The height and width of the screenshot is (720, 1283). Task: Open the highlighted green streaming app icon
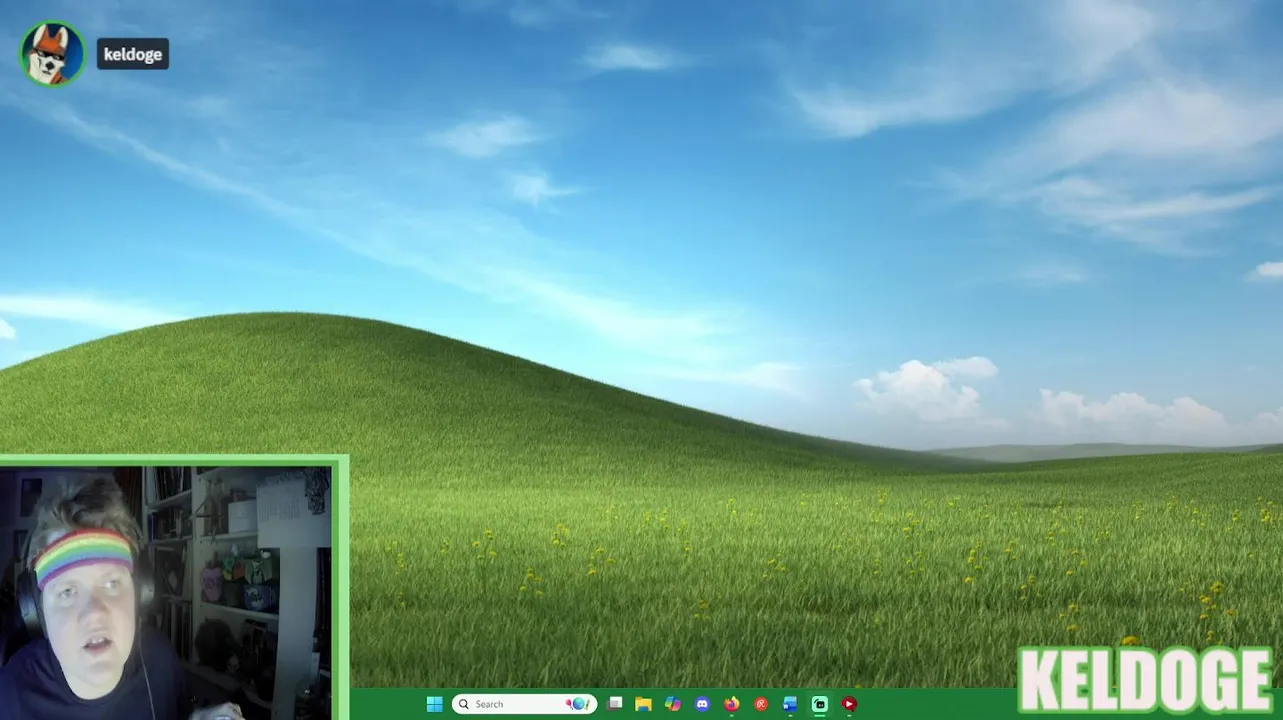[820, 704]
